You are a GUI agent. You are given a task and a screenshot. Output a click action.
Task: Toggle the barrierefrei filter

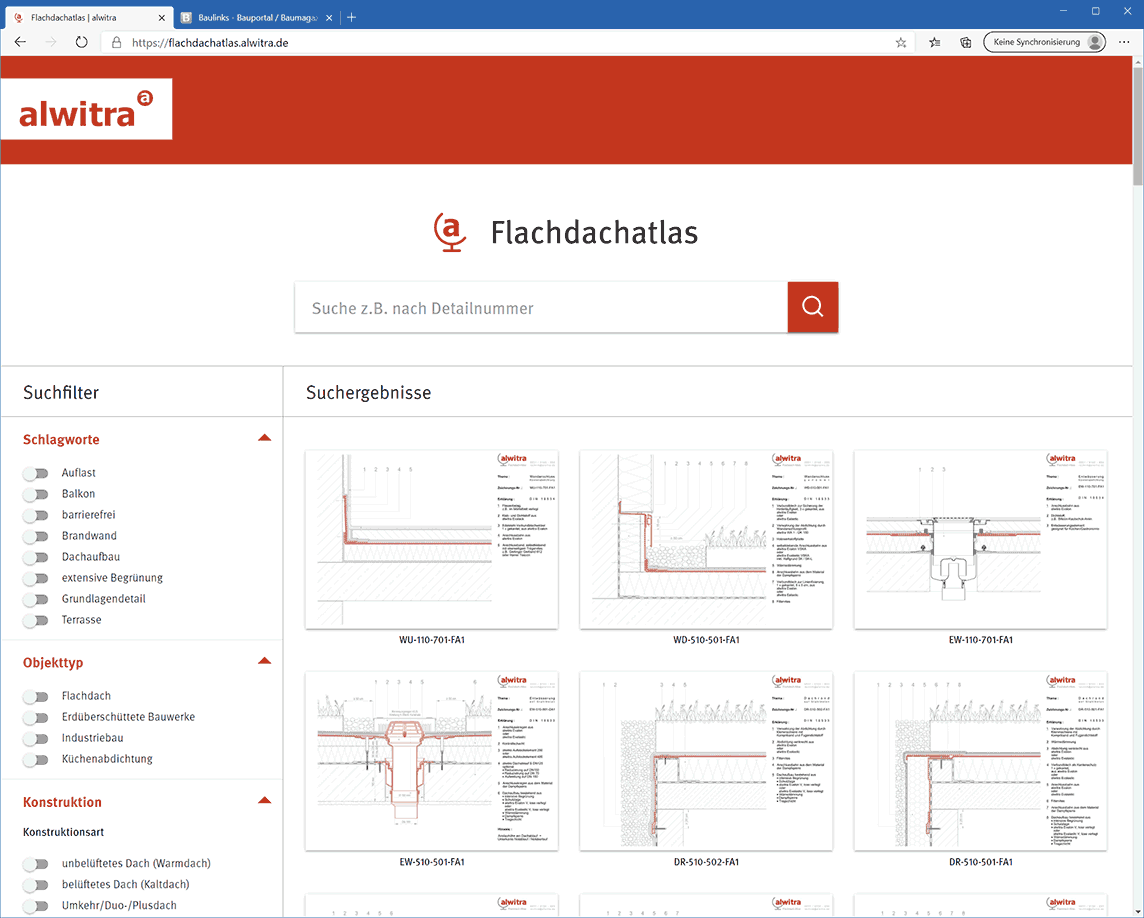[35, 515]
